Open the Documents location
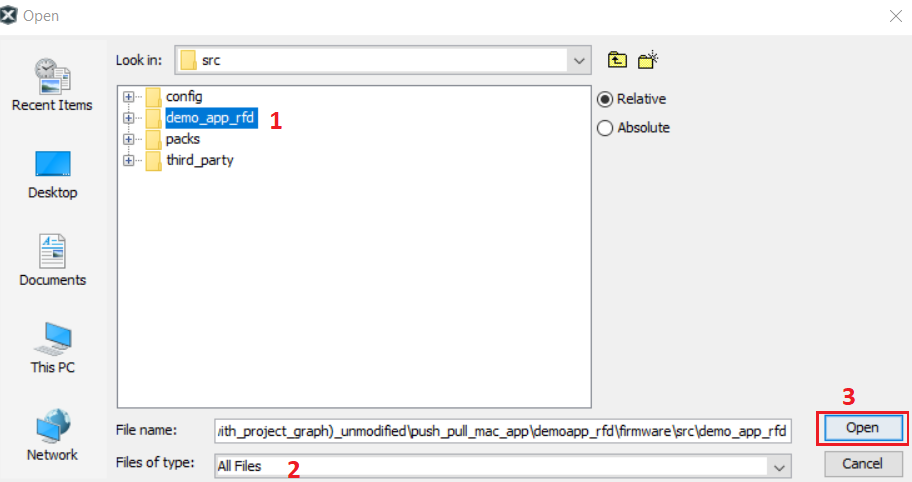 click(x=52, y=260)
